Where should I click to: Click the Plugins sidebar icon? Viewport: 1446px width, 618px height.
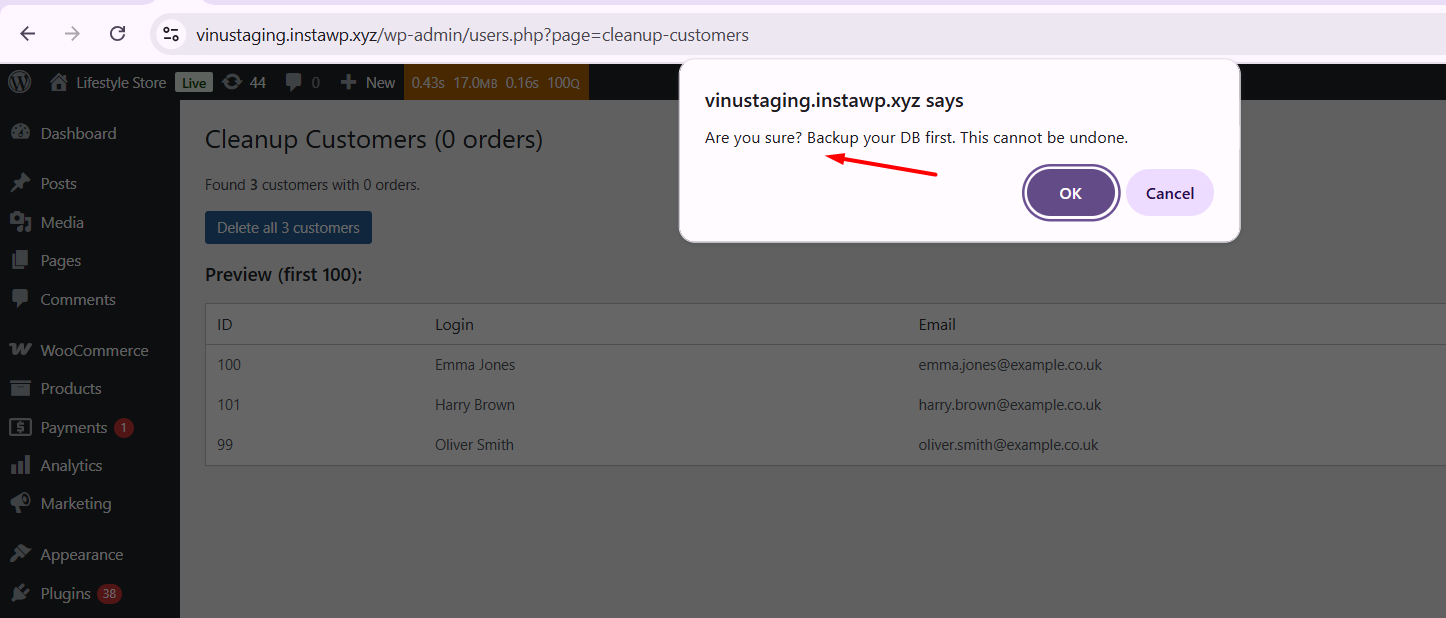[20, 593]
